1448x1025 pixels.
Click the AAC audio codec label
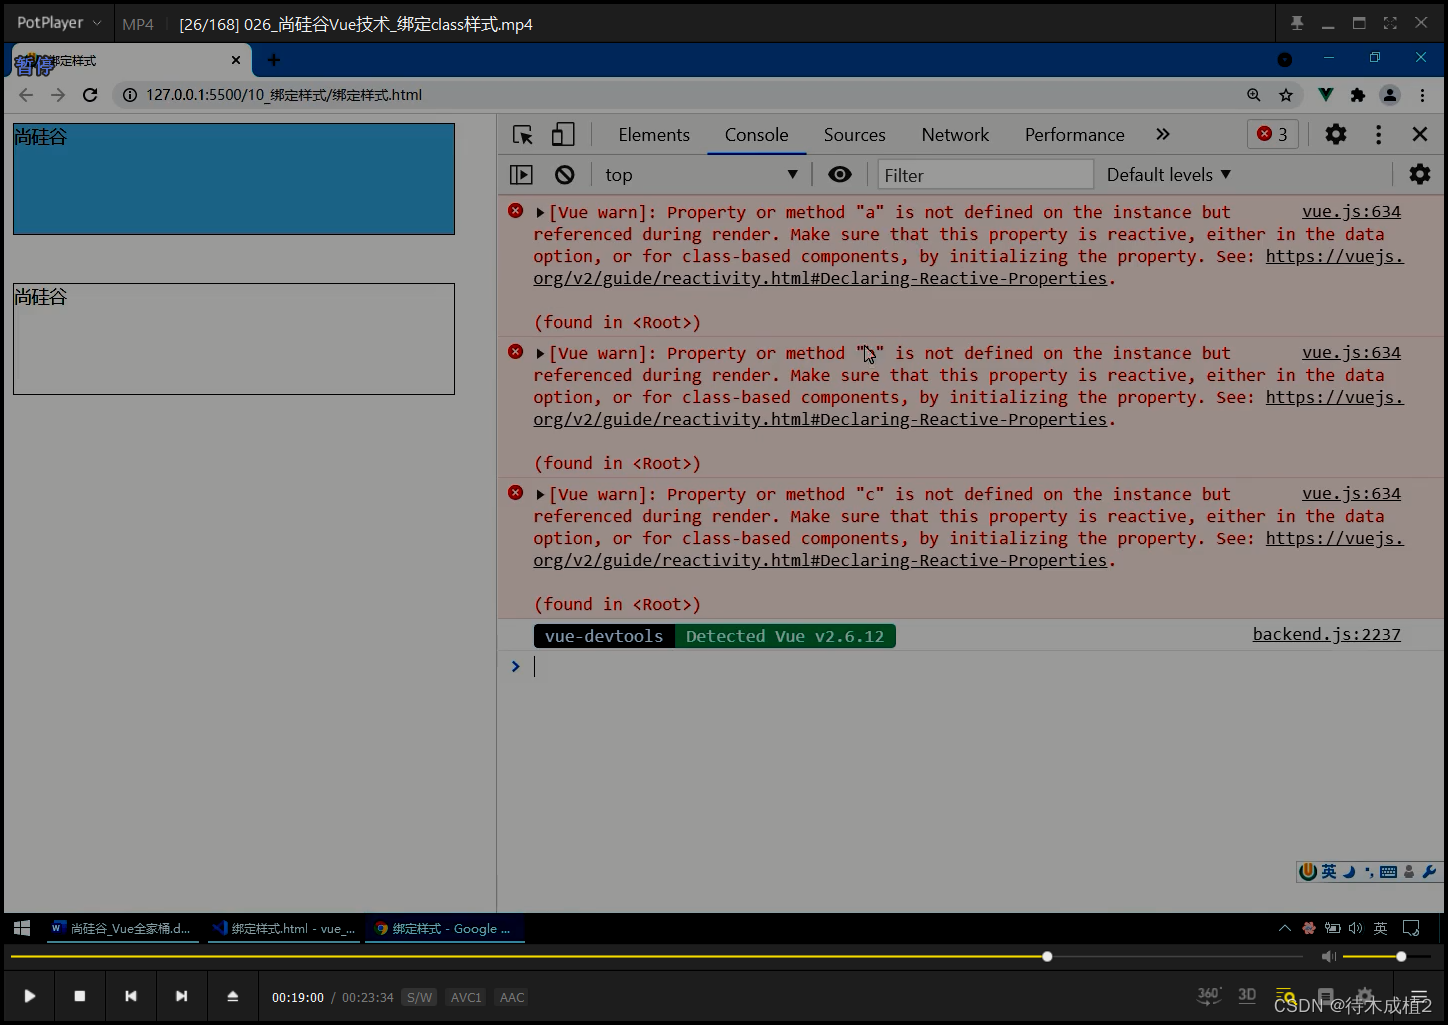point(512,997)
